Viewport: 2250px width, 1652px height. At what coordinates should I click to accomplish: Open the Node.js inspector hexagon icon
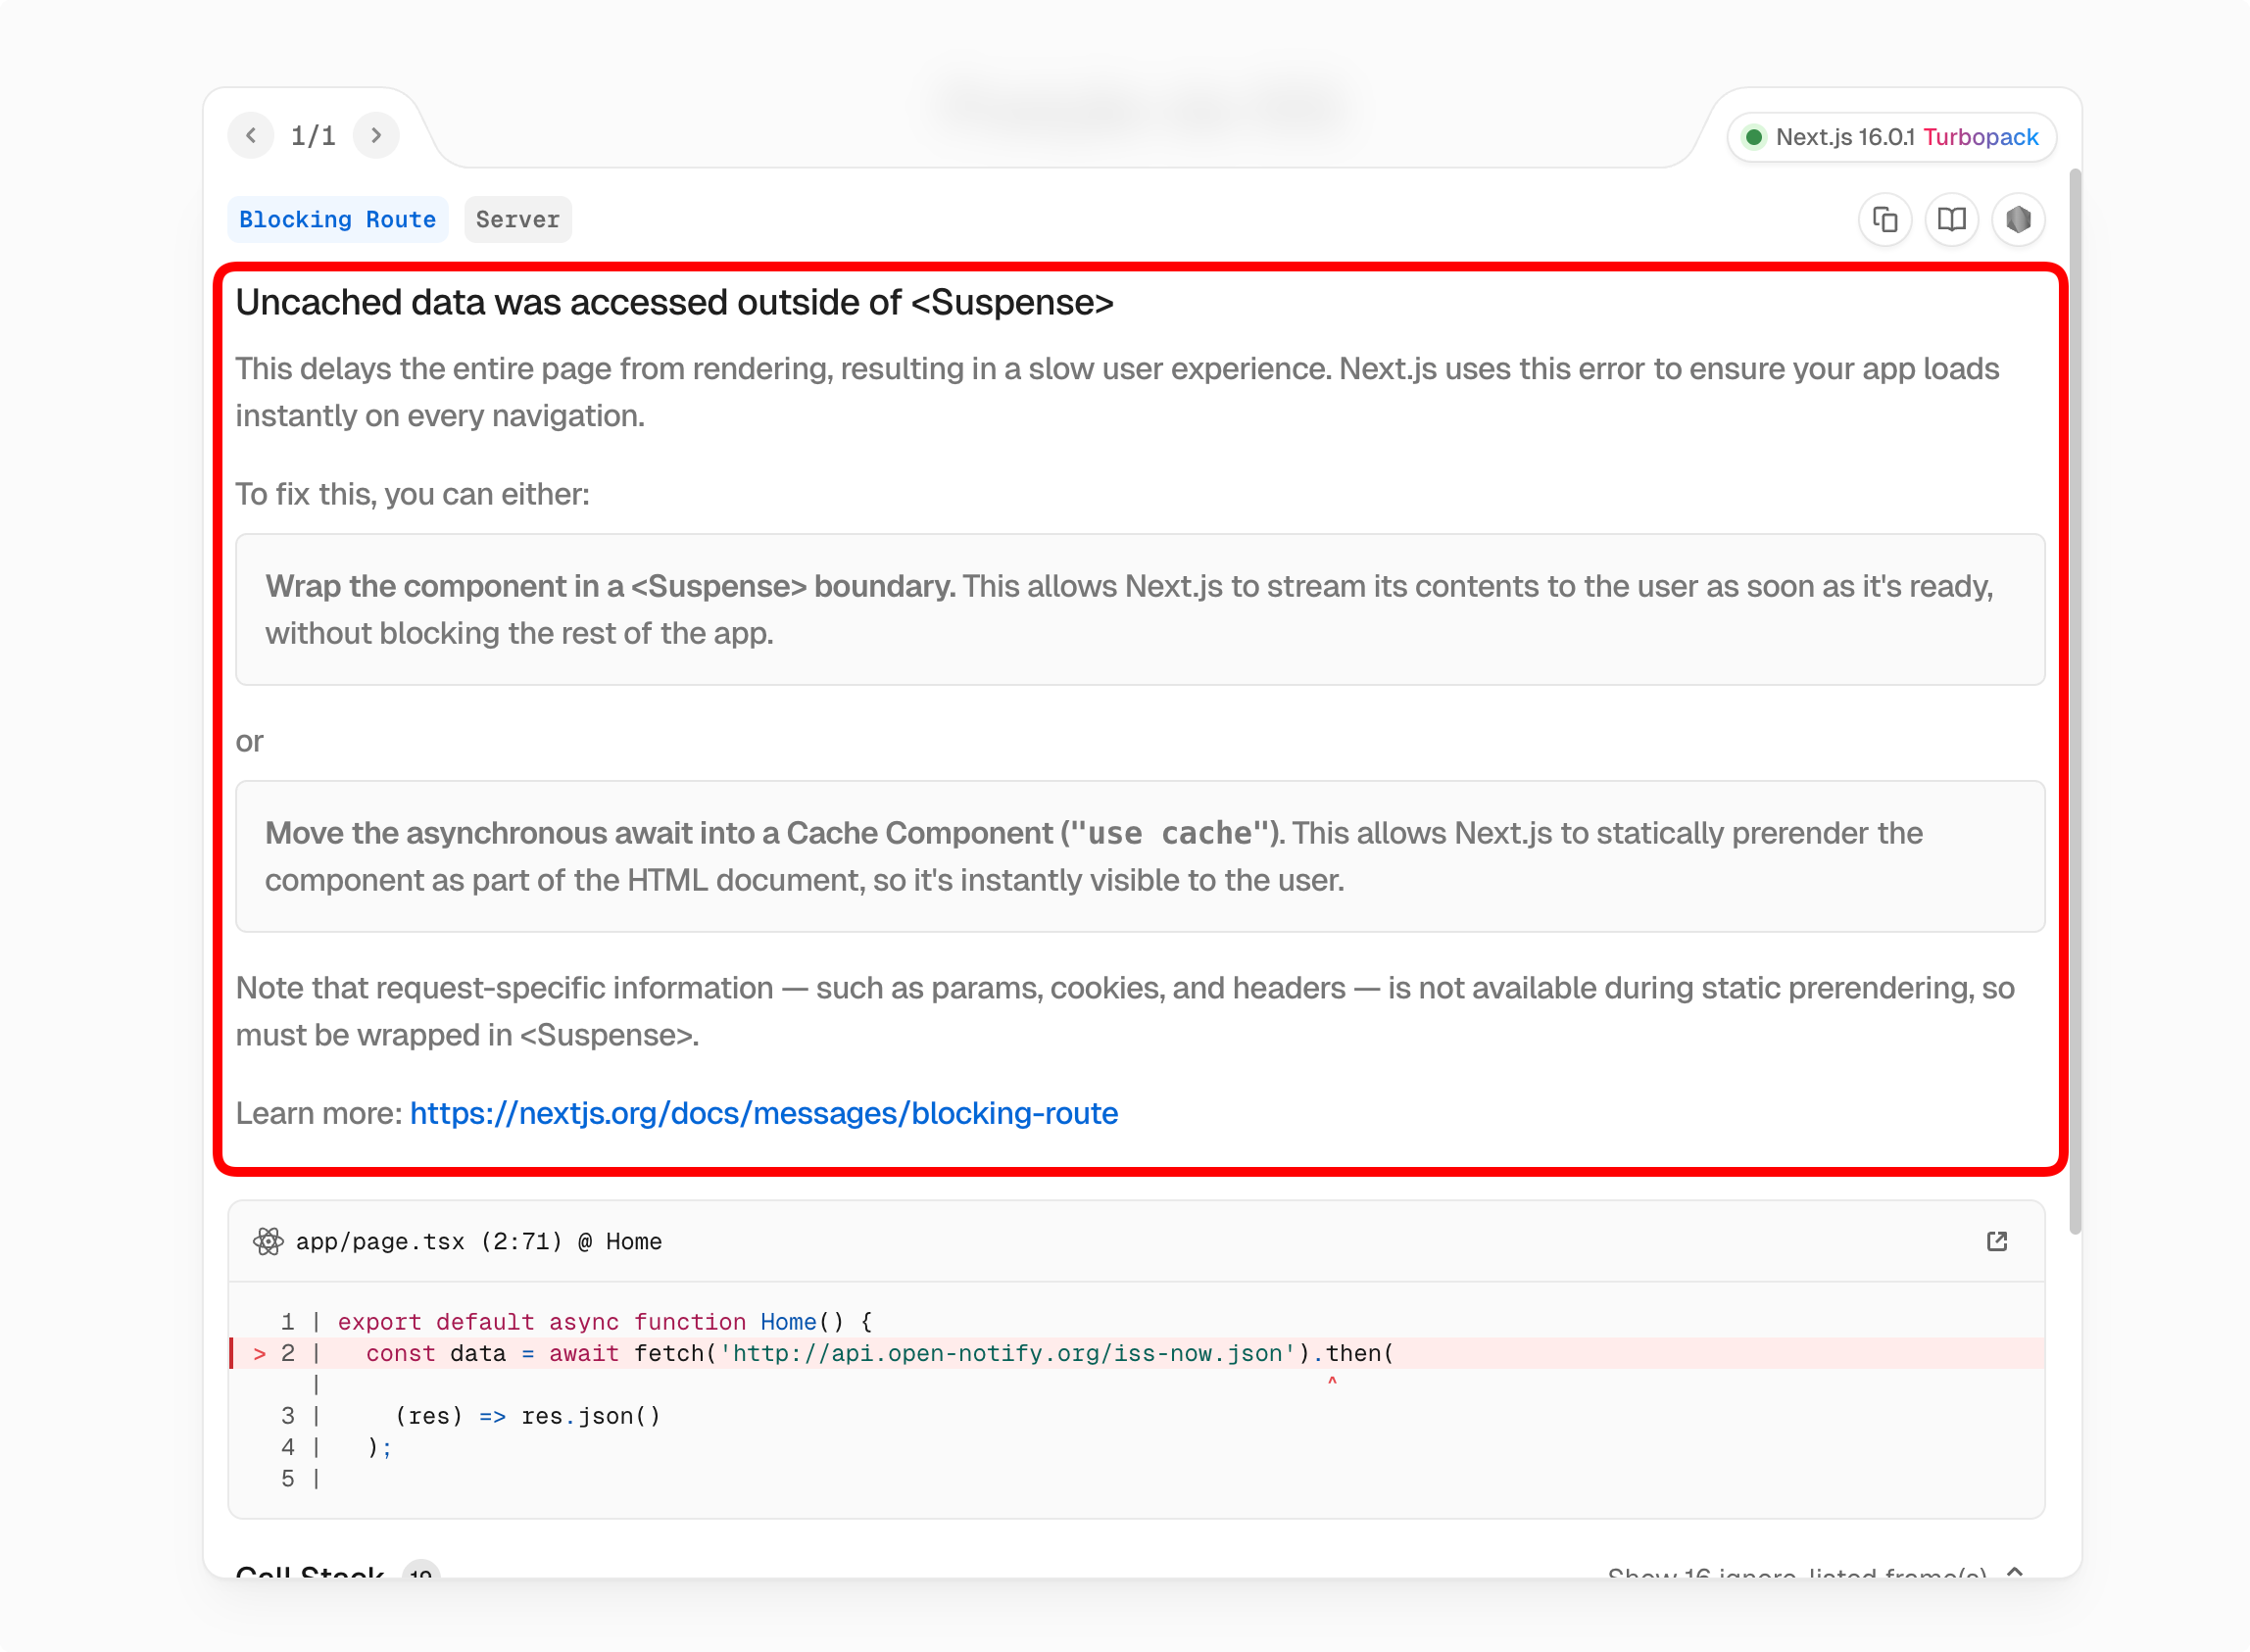[x=2018, y=219]
